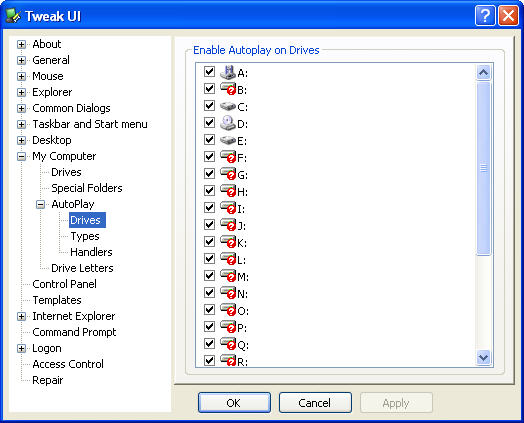524x423 pixels.
Task: Click the floppy drive icon for A:
Action: tap(228, 72)
